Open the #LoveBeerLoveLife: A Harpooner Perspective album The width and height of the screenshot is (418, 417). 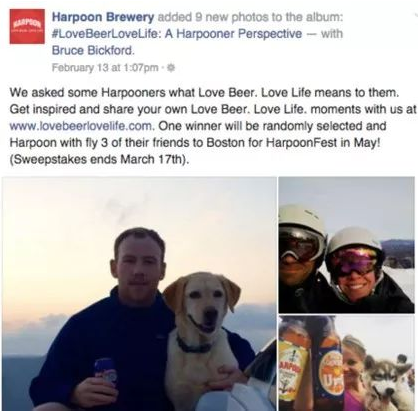click(177, 34)
